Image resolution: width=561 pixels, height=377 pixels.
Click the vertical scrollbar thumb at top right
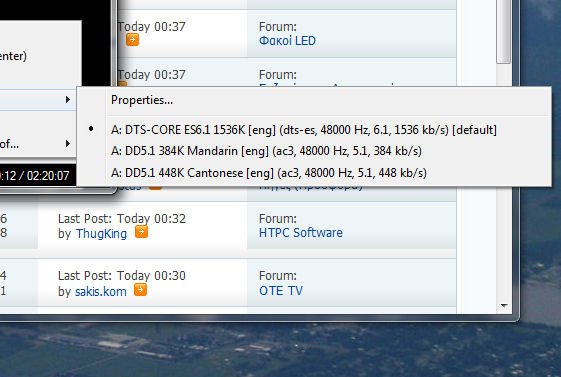(x=504, y=31)
